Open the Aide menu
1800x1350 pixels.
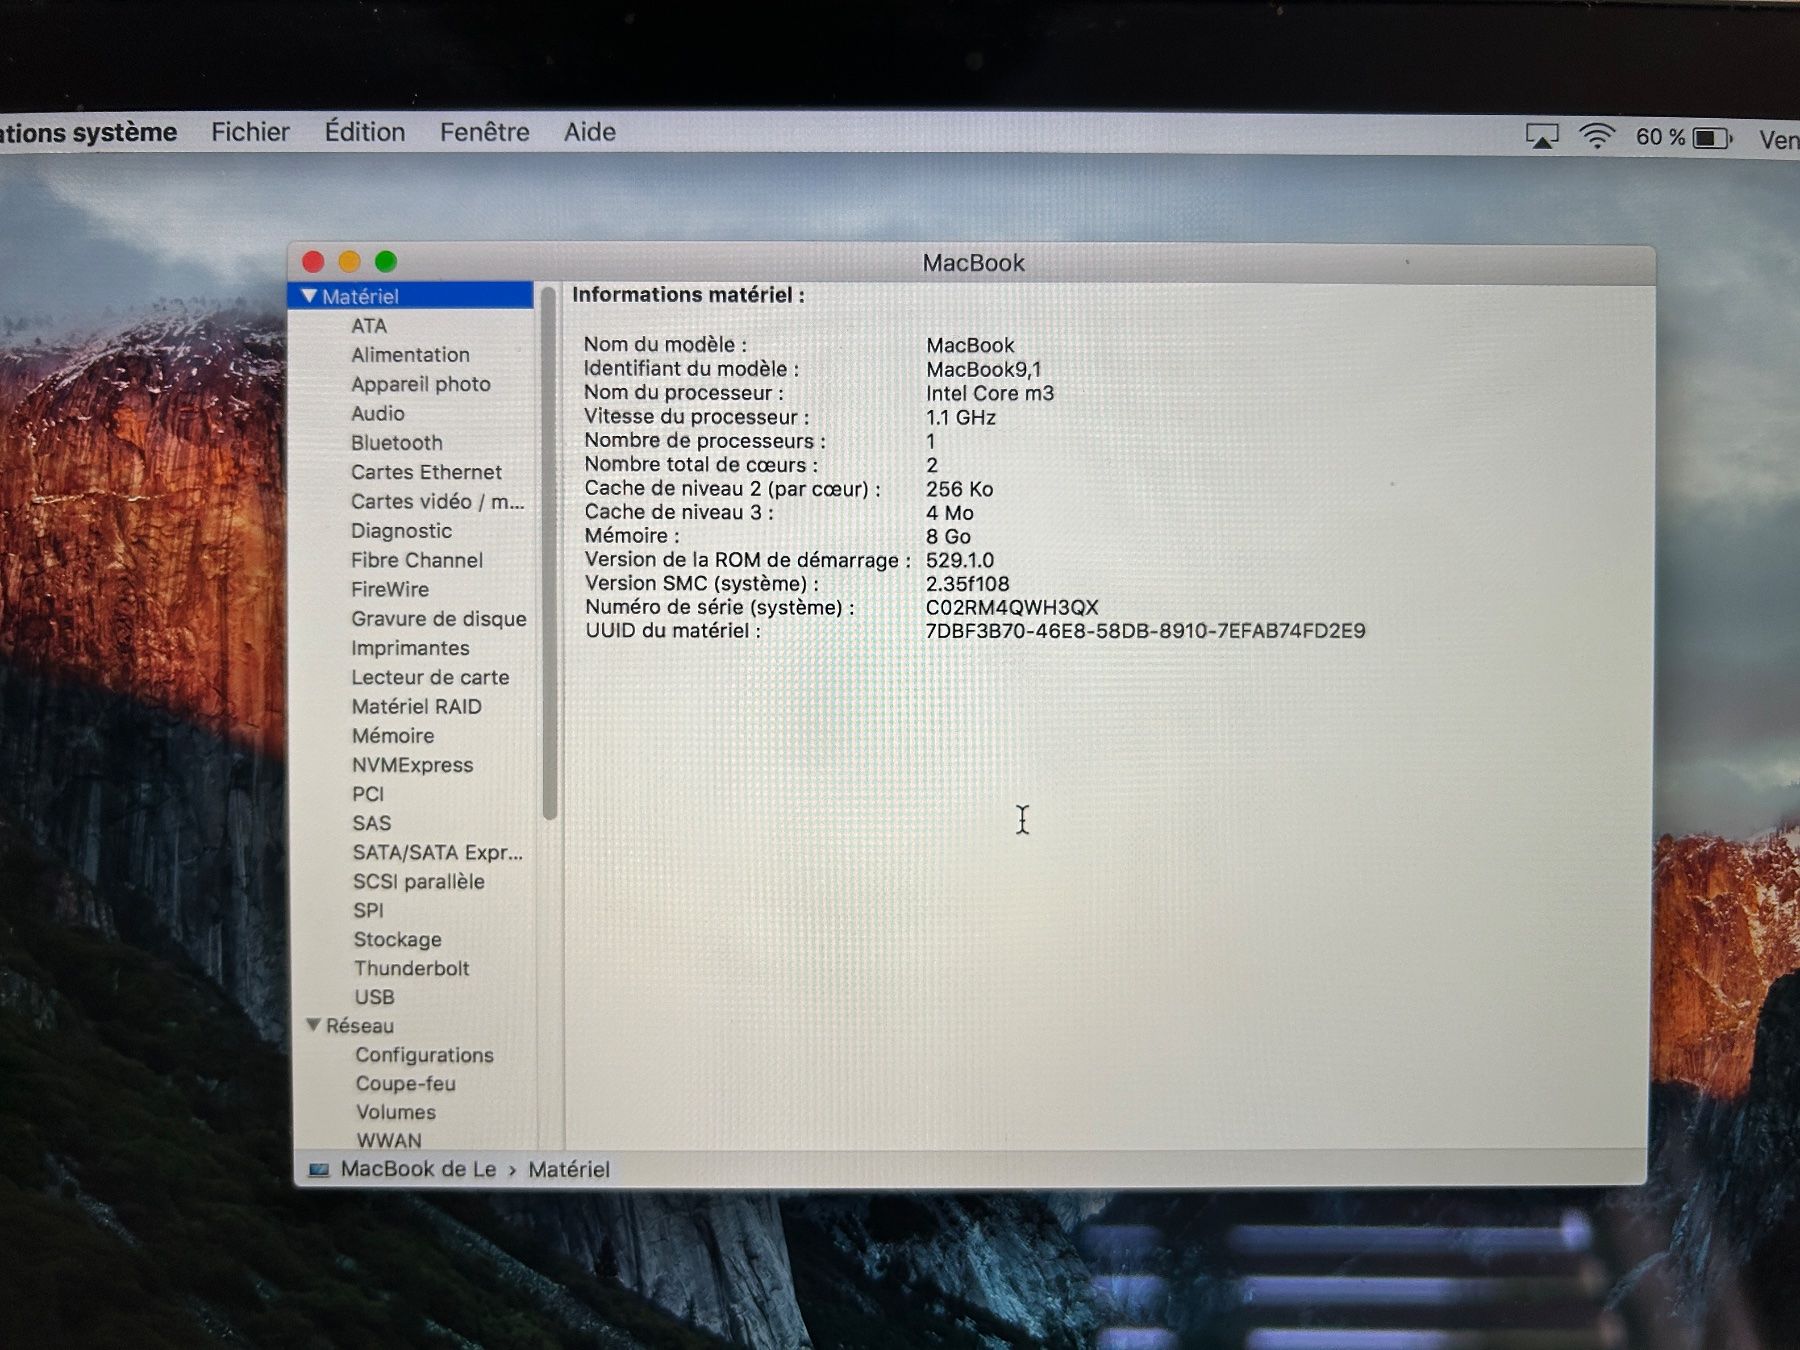[590, 132]
